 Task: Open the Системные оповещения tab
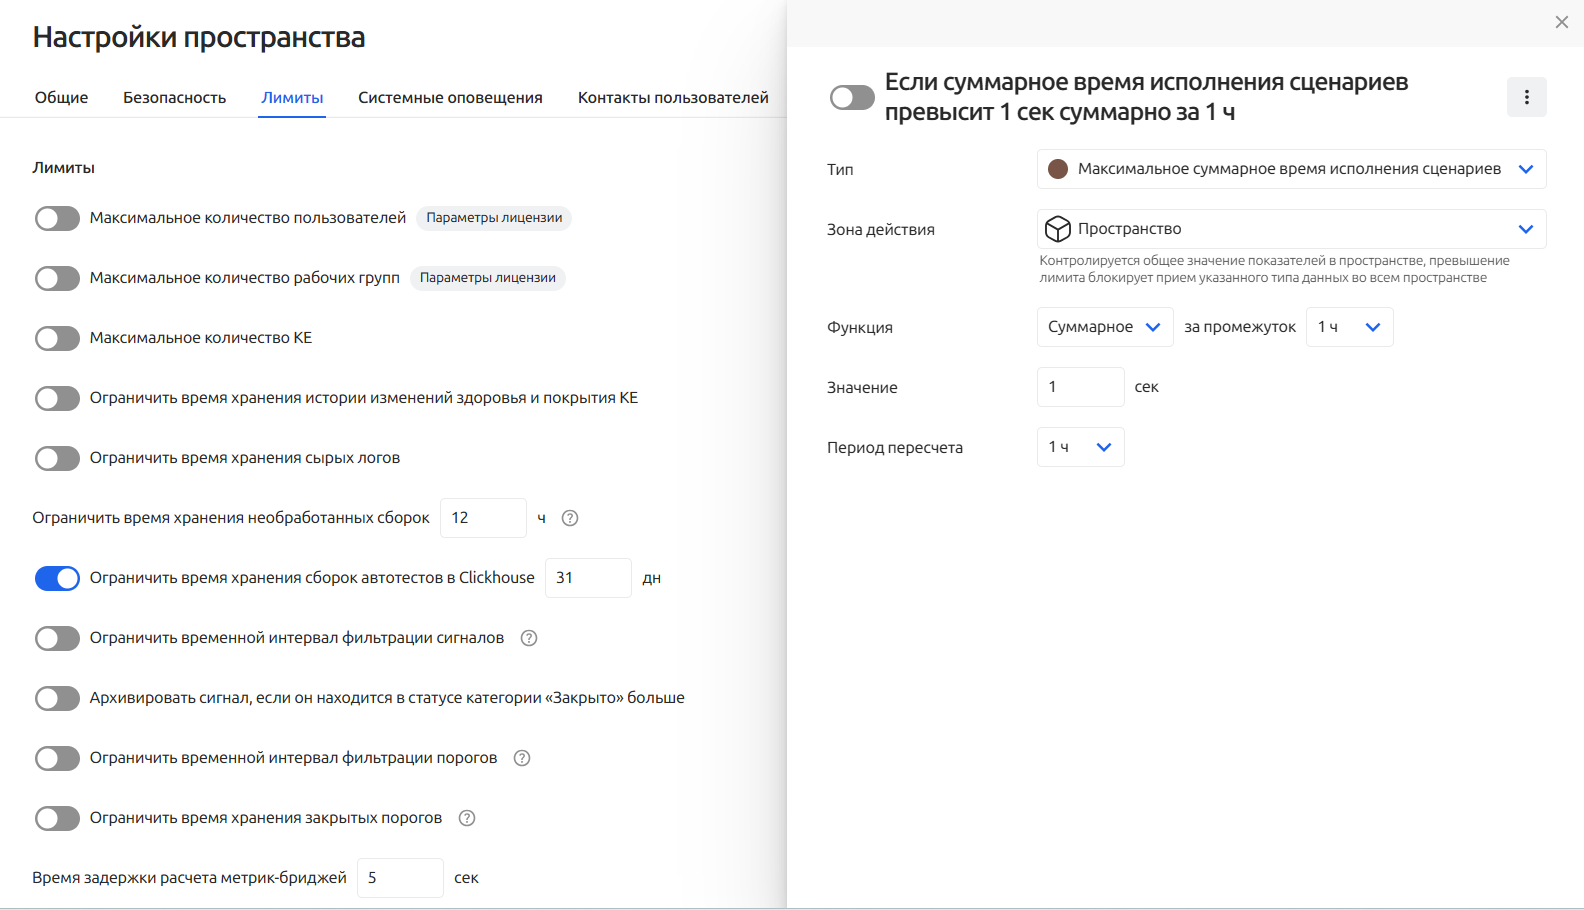(450, 97)
